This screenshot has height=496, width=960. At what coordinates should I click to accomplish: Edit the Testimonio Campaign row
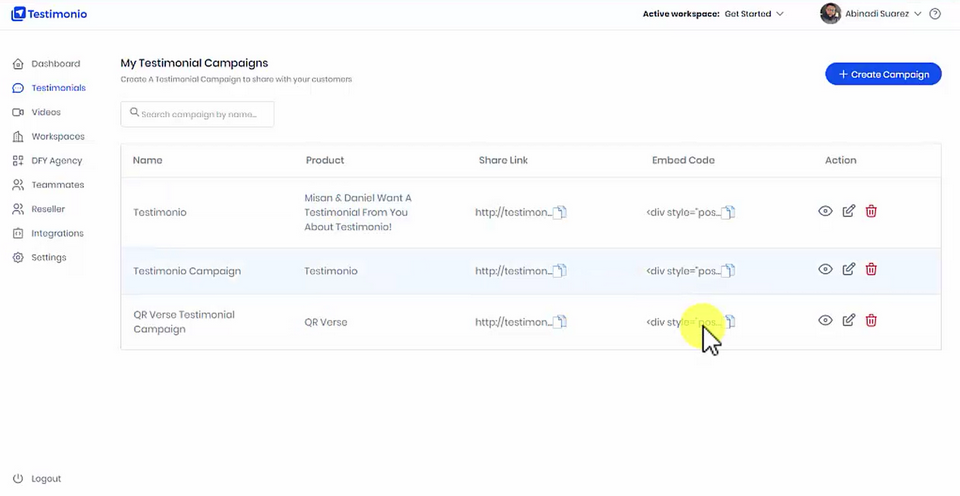point(849,269)
